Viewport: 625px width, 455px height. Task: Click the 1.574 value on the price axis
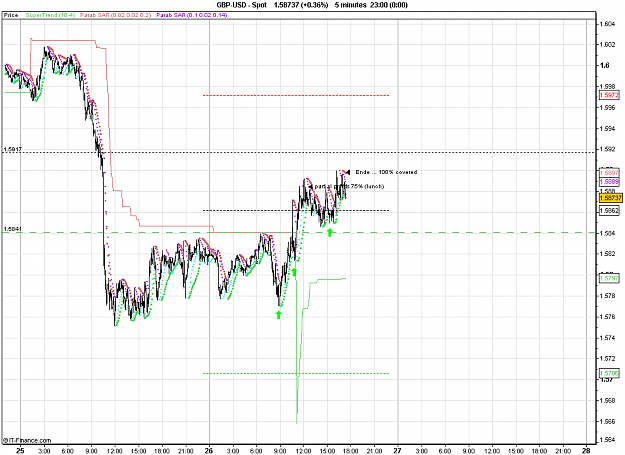tap(607, 338)
